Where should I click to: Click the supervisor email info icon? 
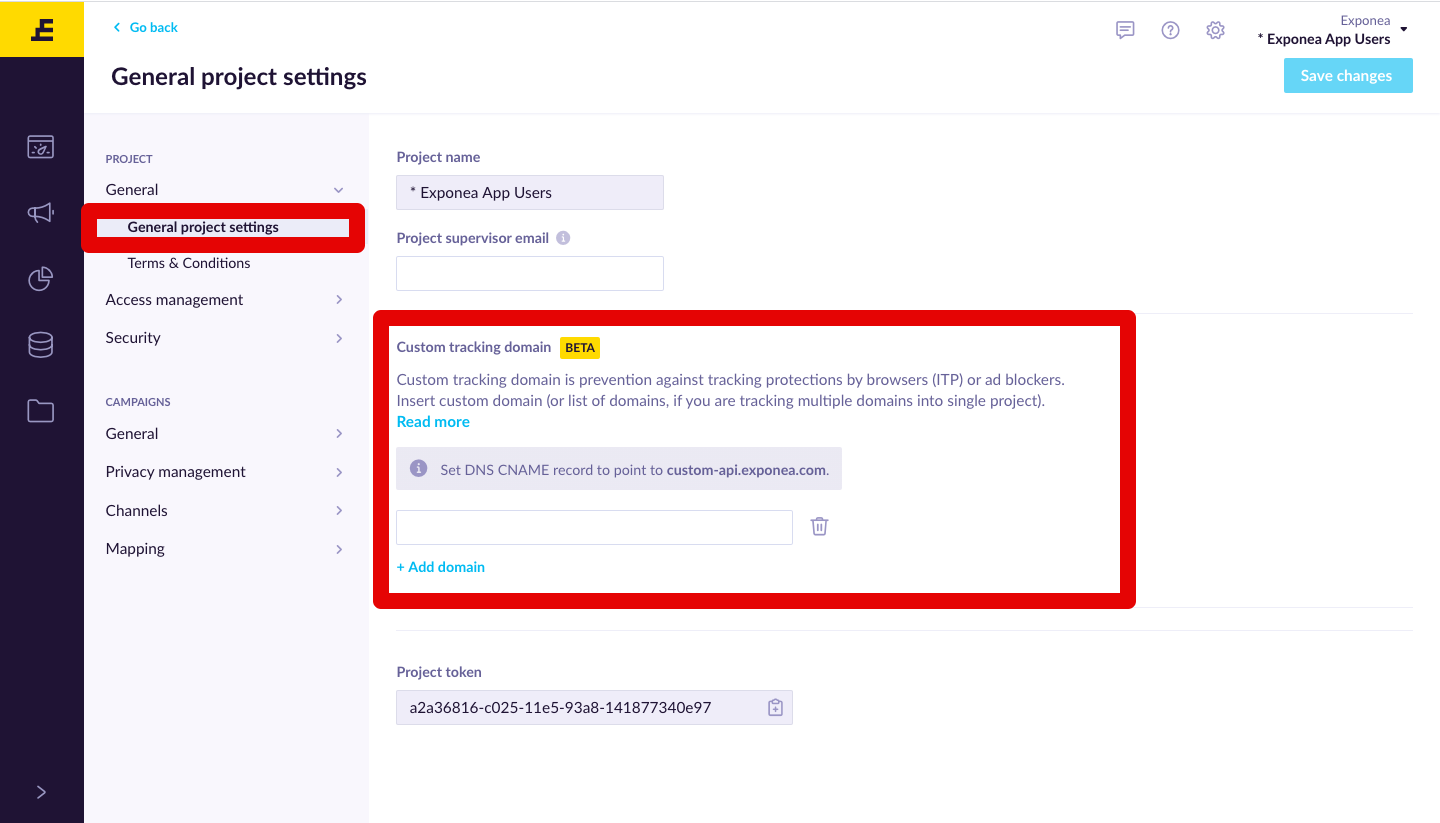tap(563, 238)
